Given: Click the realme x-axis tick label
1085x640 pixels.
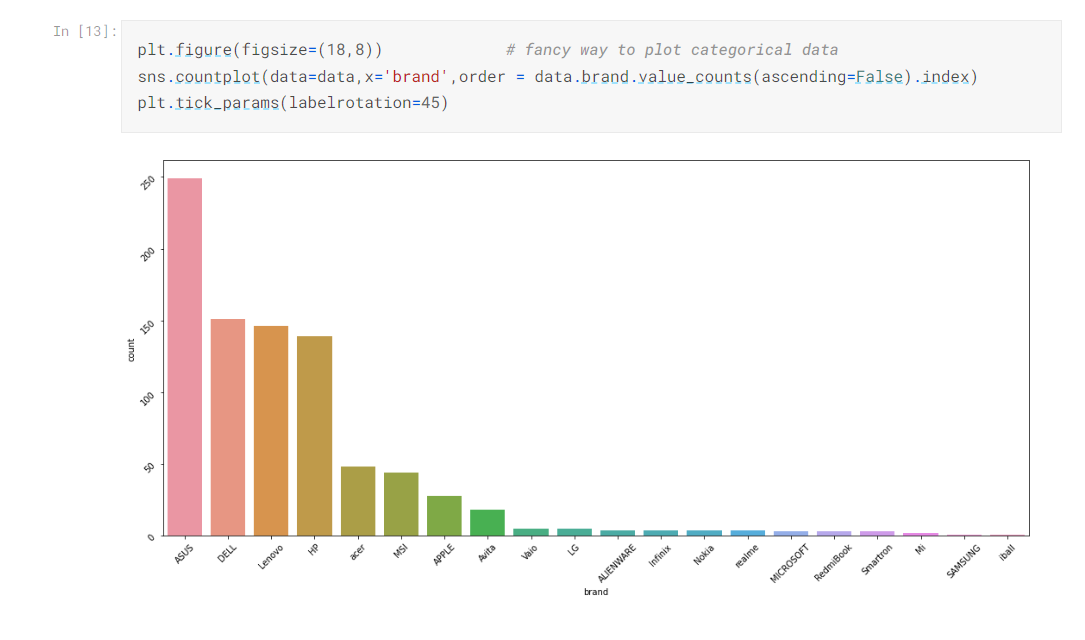Looking at the screenshot, I should [746, 556].
